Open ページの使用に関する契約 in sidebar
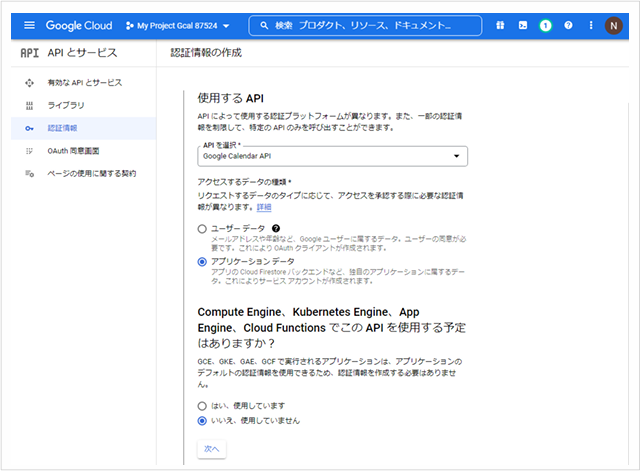 [x=84, y=173]
